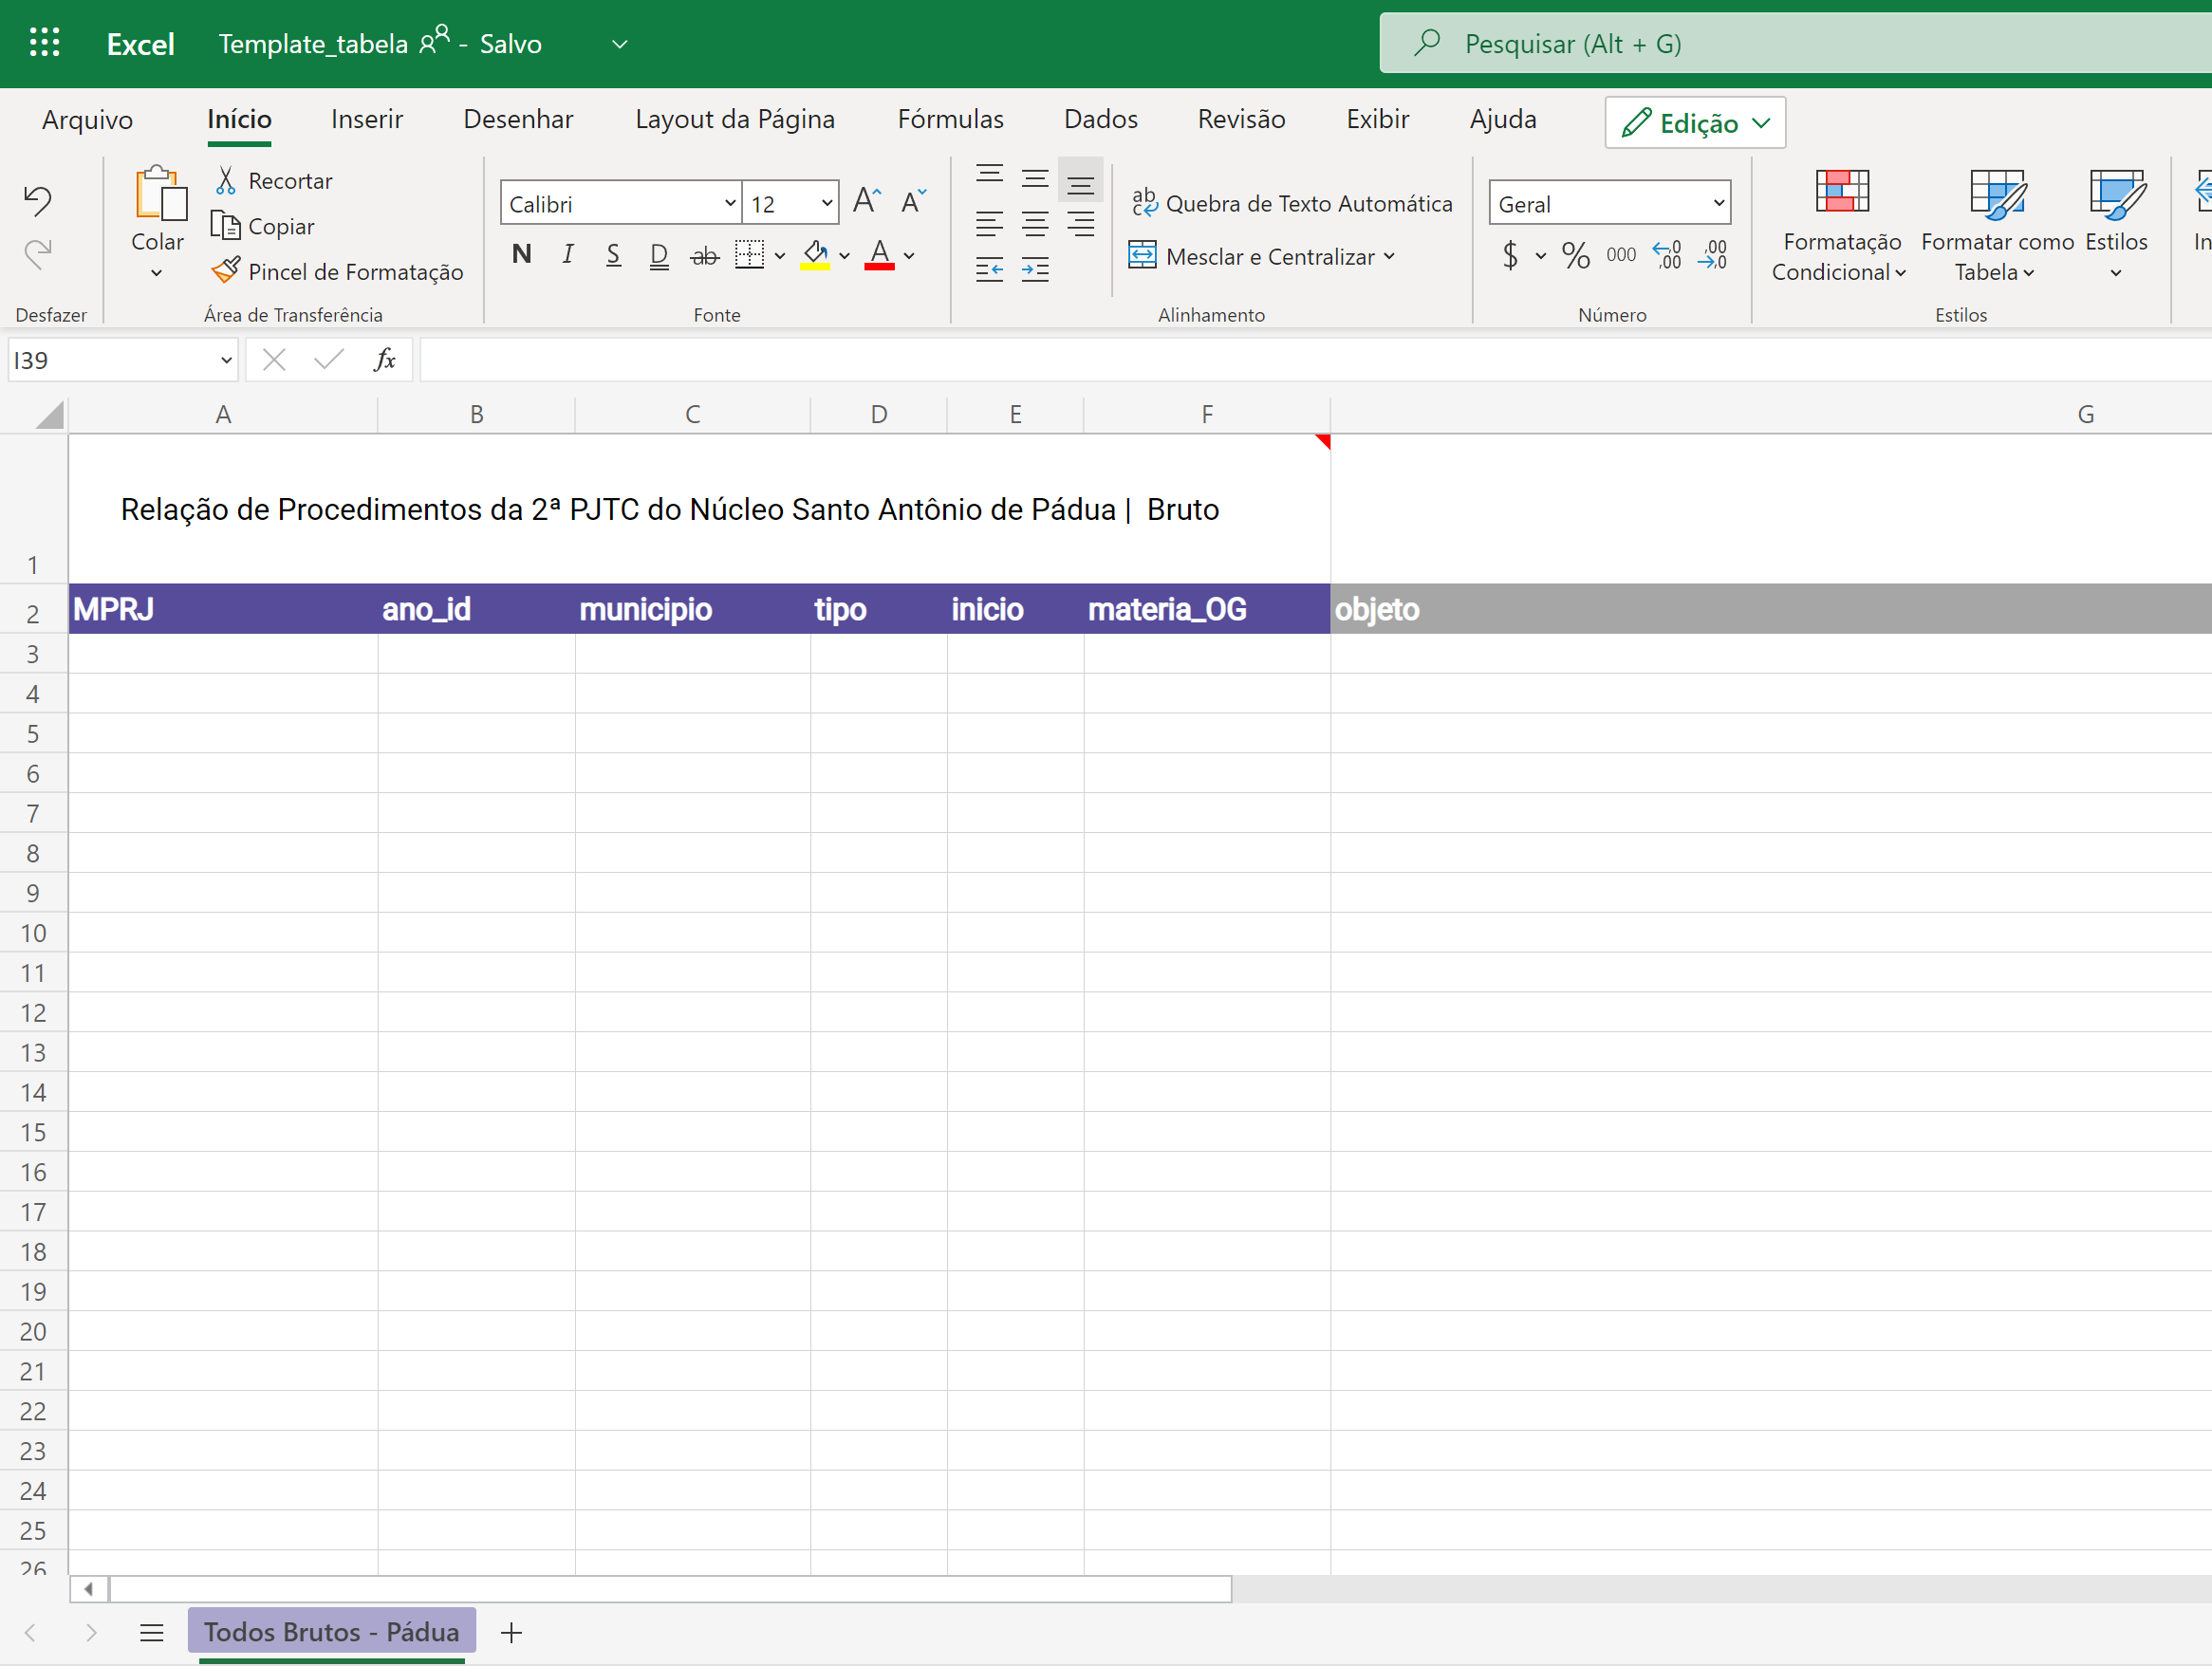Open fill color dropdown arrow
The height and width of the screenshot is (1666, 2212).
tap(845, 256)
